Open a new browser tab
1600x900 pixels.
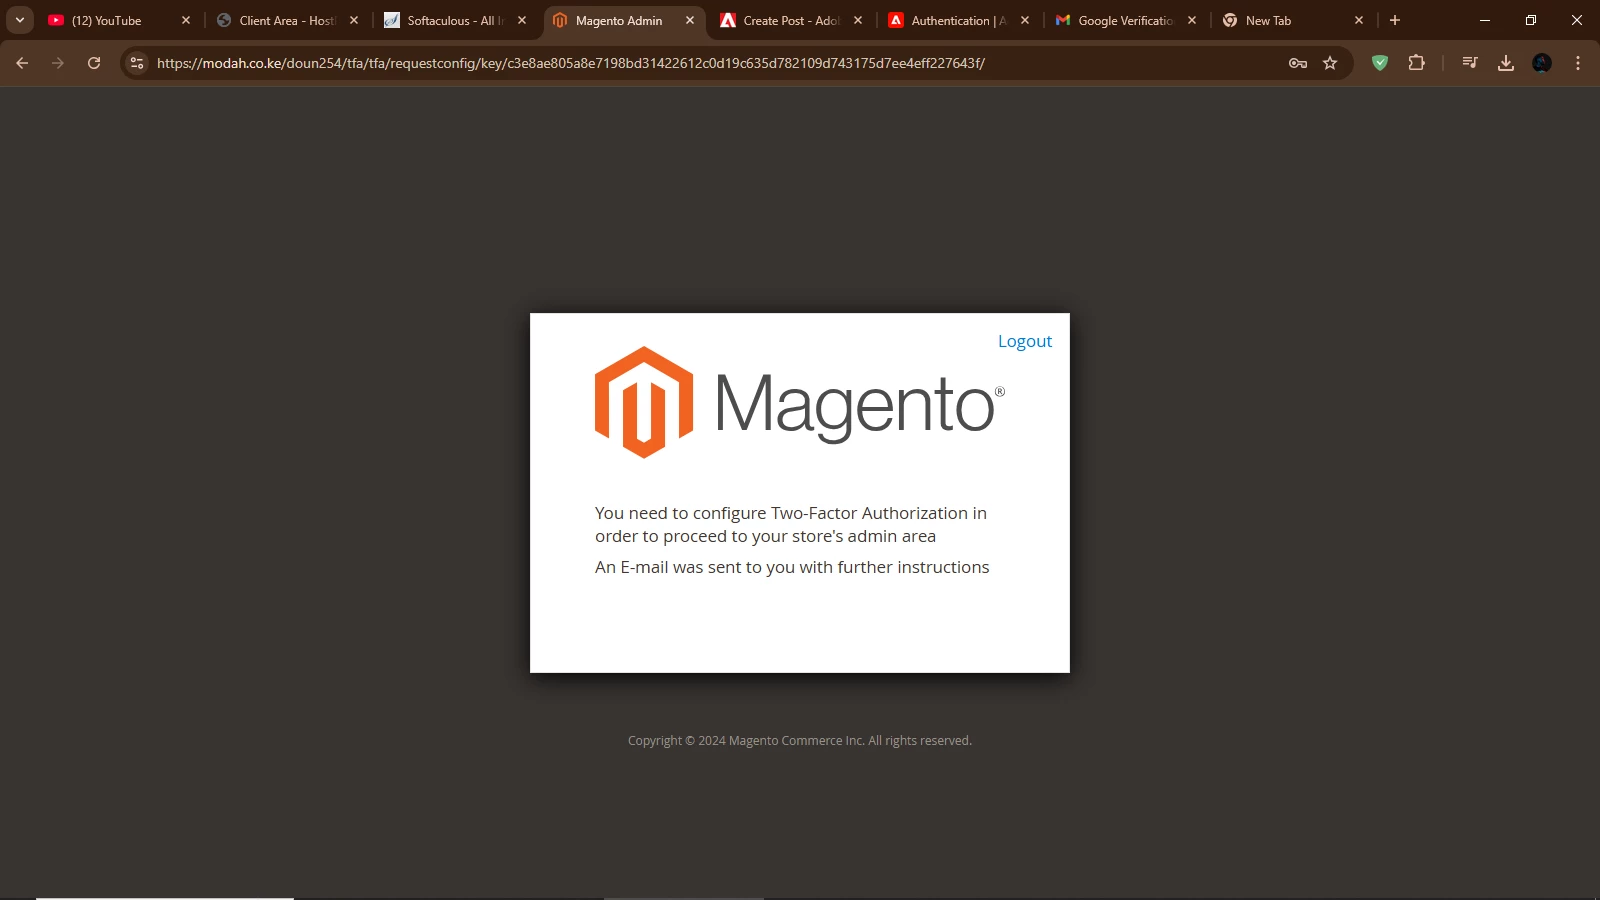(x=1395, y=20)
